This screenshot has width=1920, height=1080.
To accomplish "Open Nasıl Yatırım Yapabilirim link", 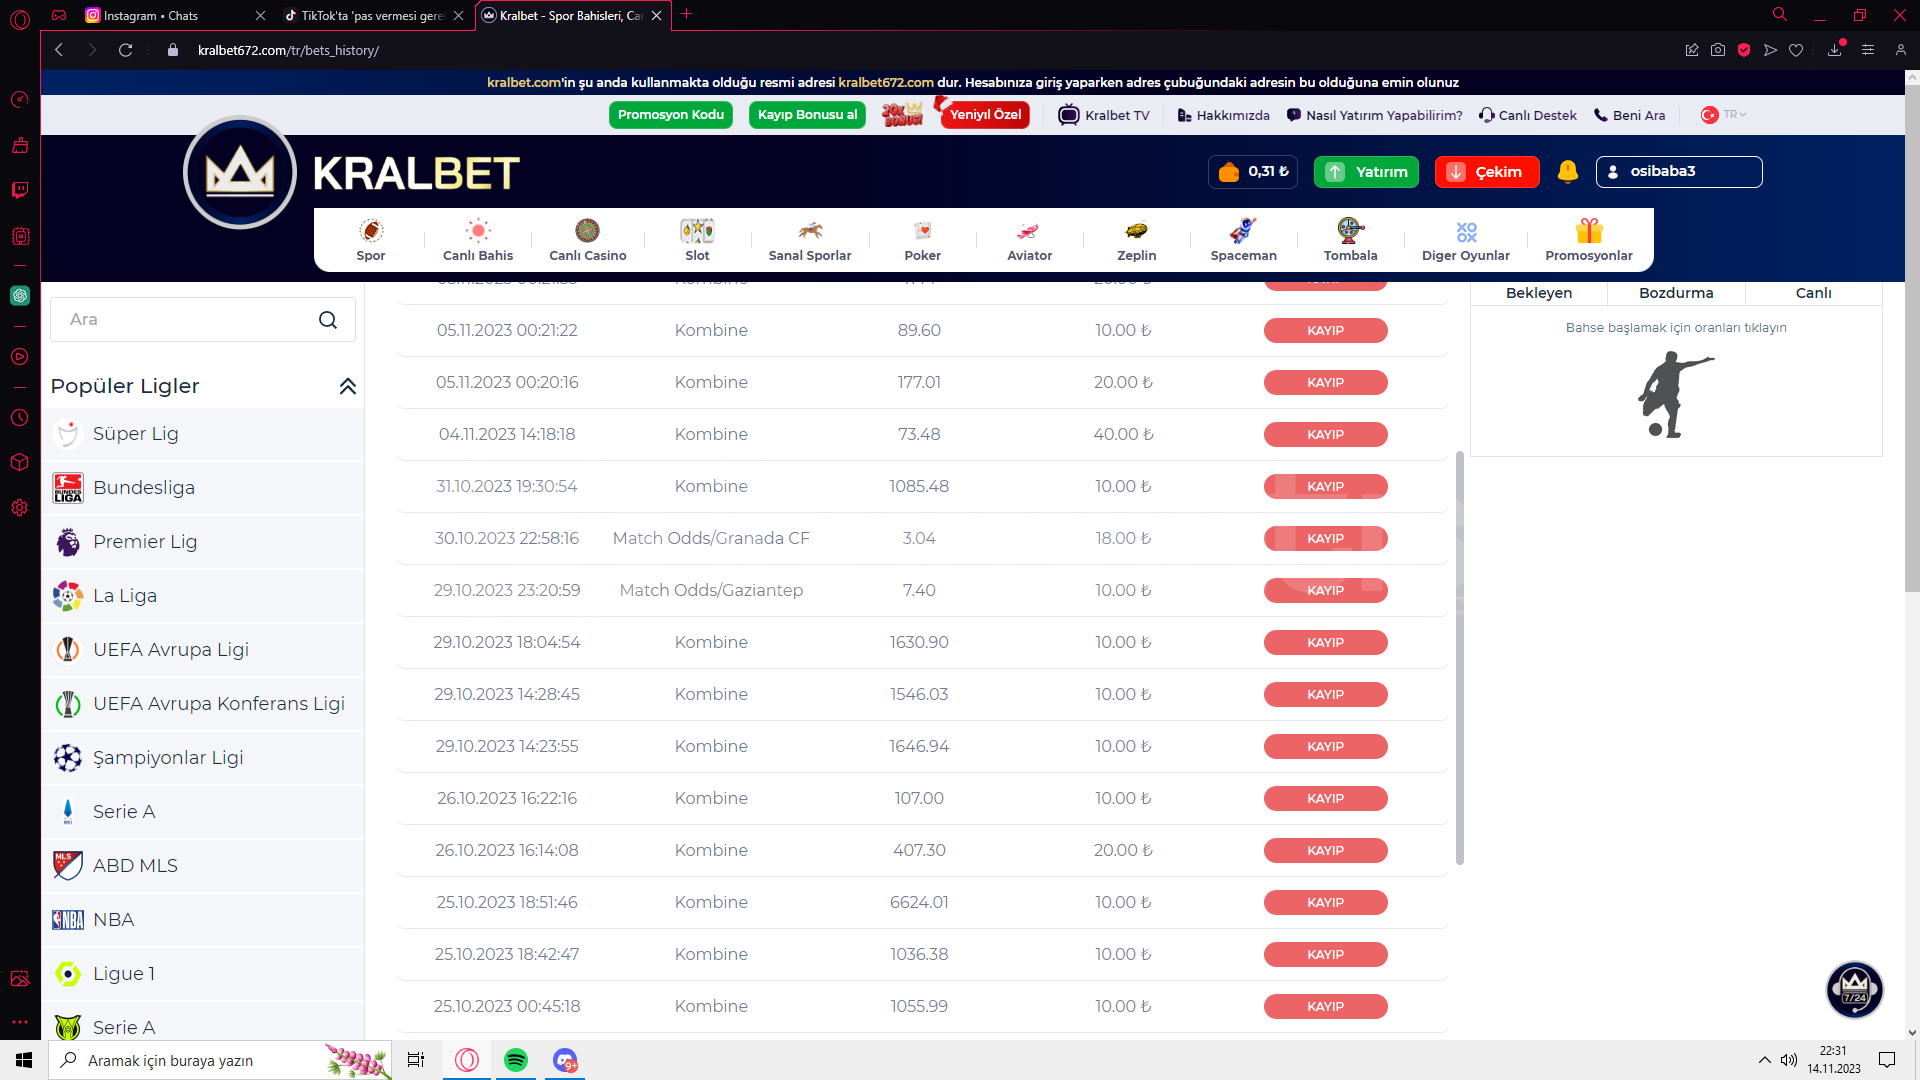I will (1374, 115).
